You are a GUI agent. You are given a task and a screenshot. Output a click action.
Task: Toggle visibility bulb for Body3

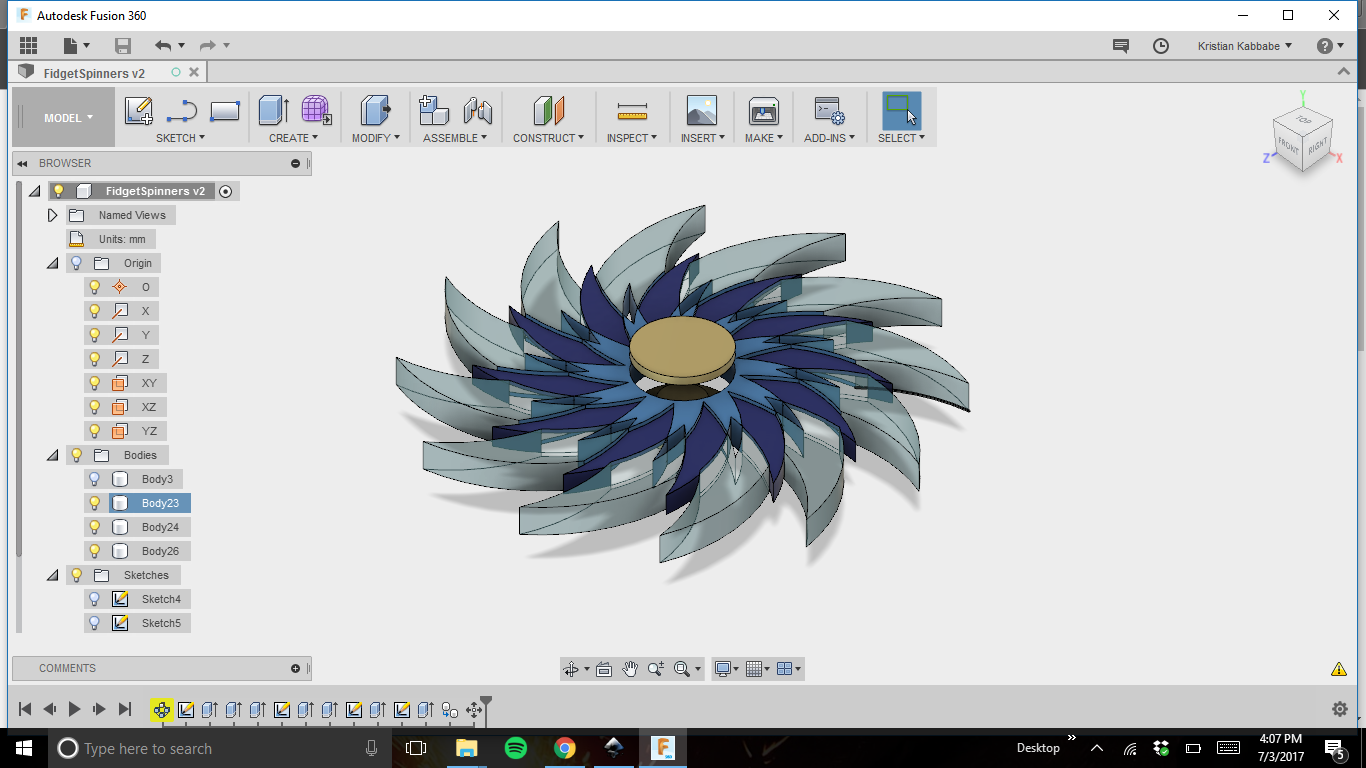click(x=95, y=479)
